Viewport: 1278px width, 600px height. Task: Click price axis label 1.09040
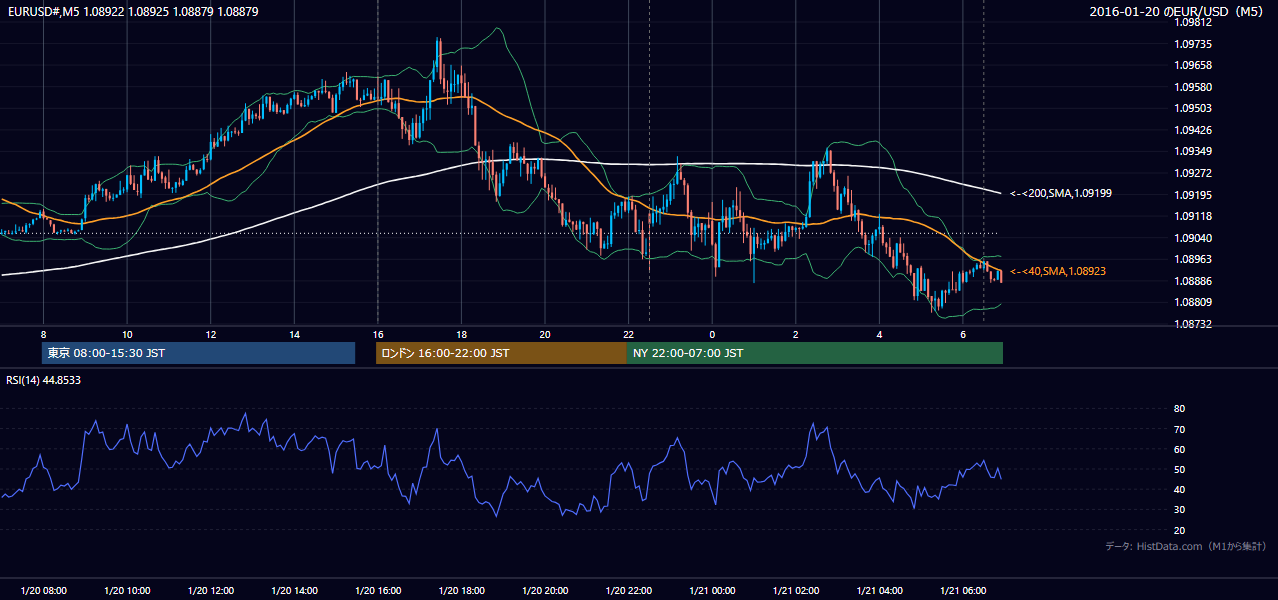[x=1193, y=238]
